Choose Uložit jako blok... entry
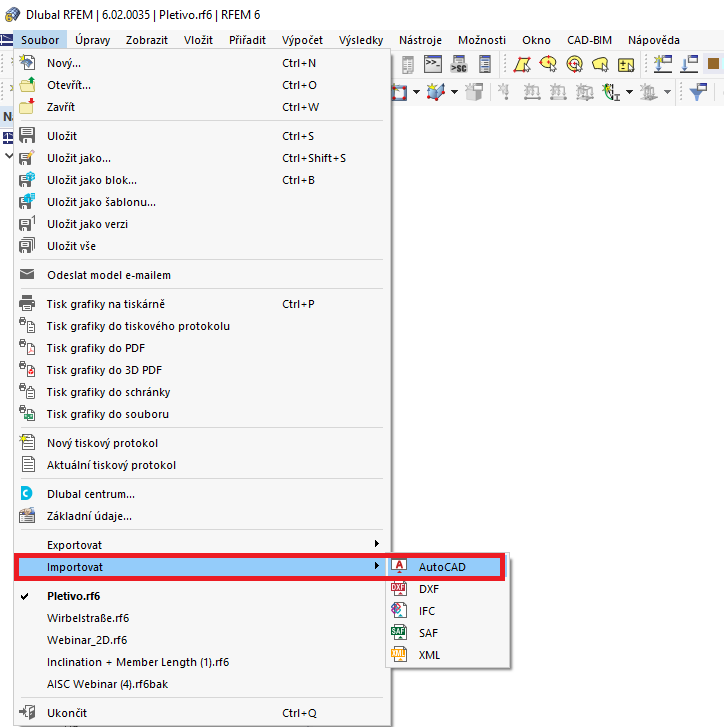This screenshot has width=724, height=727. pos(202,180)
